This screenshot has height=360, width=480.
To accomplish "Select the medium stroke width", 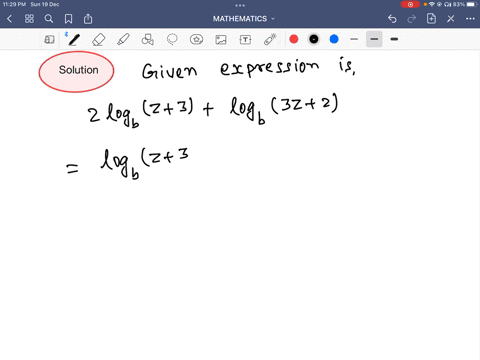I will (374, 39).
